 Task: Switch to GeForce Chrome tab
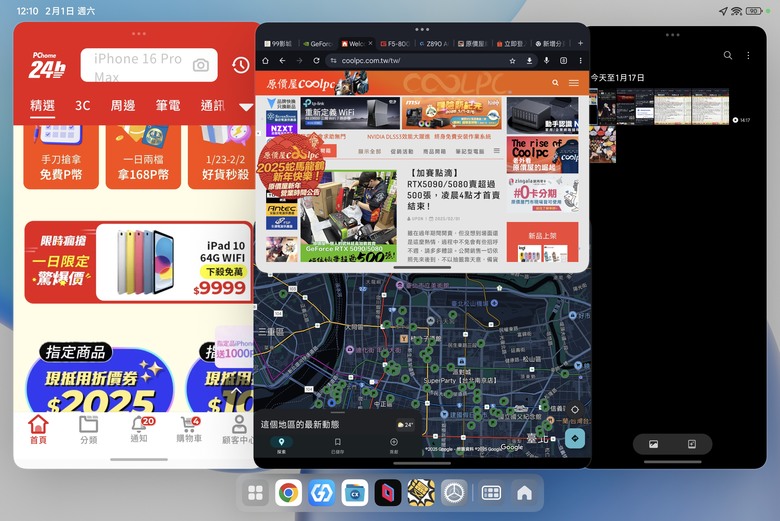pos(318,43)
